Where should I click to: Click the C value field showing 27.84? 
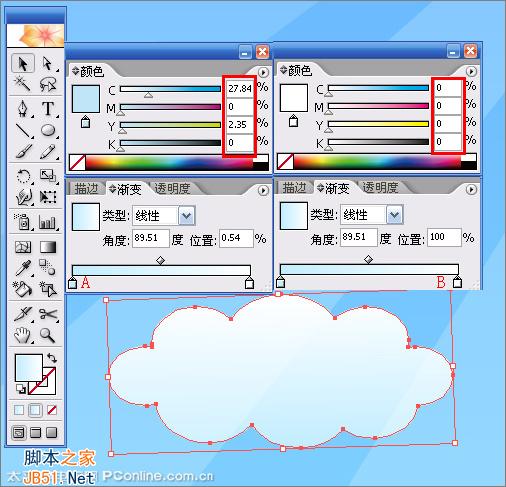click(x=240, y=89)
